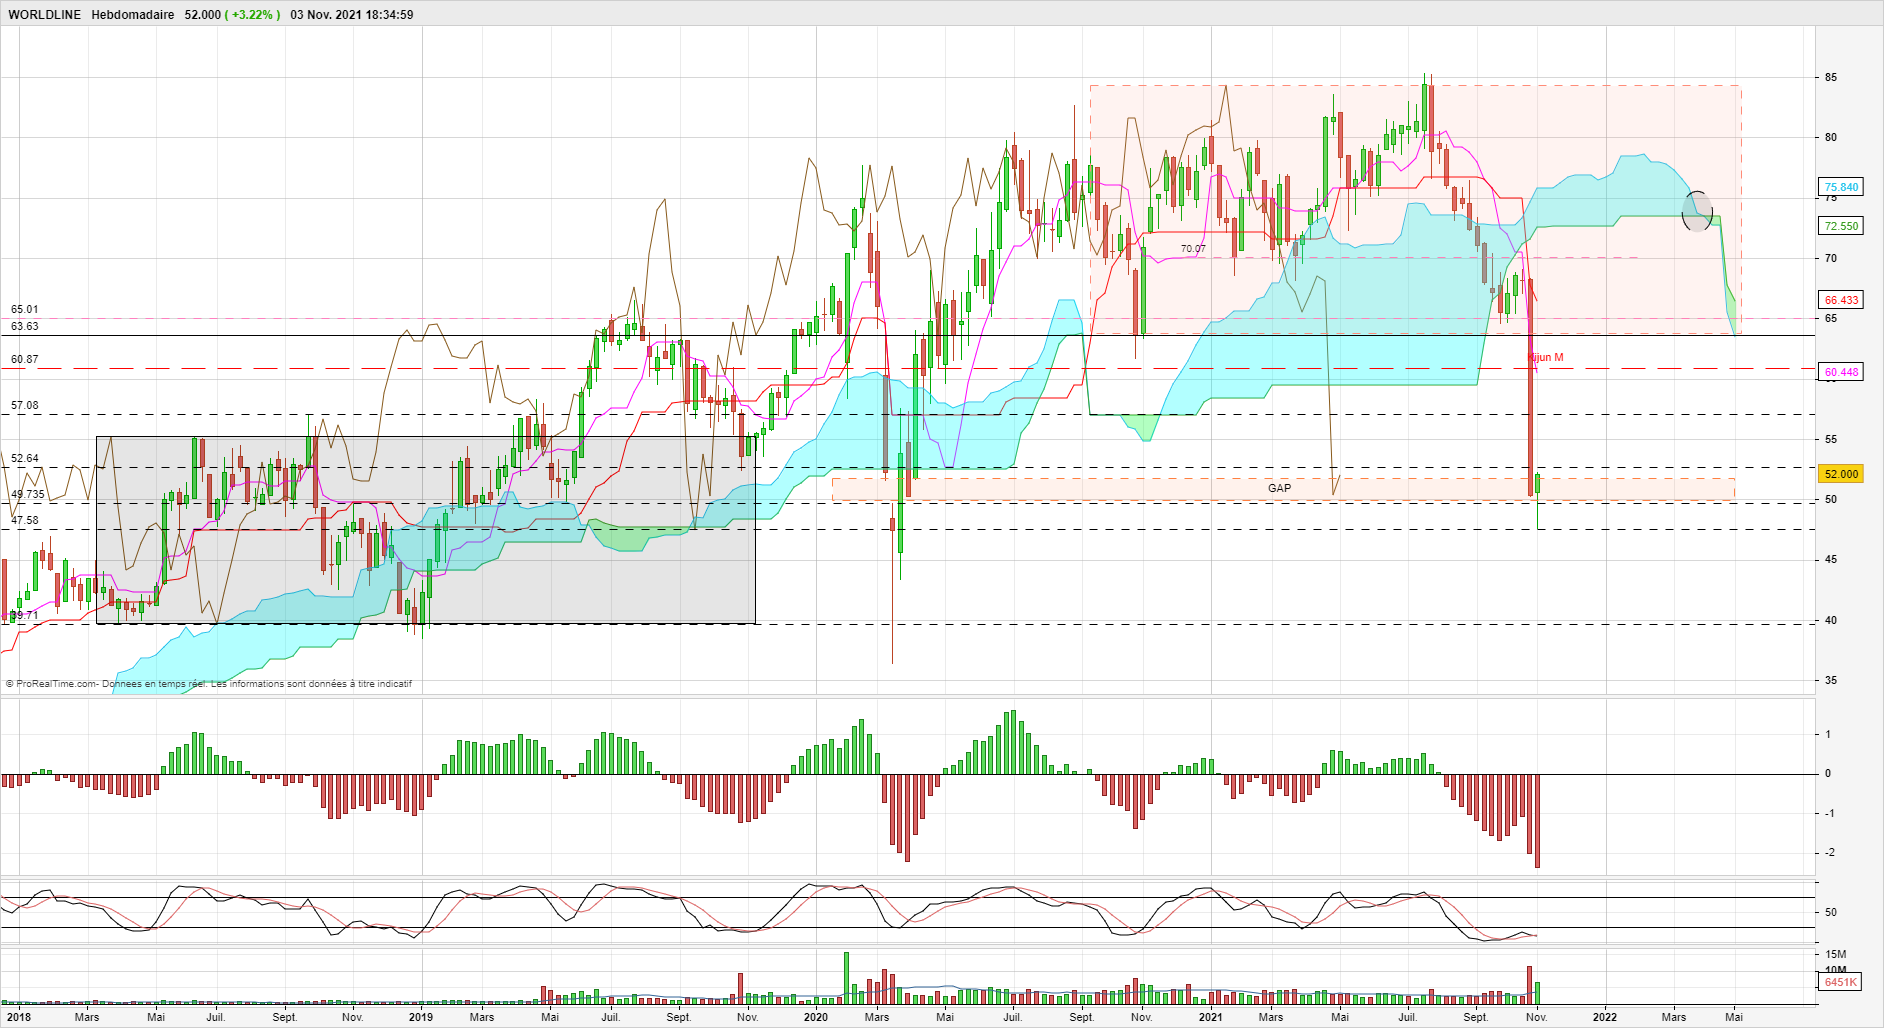Click the yellow 52.000 current price label
Viewport: 1884px width, 1028px height.
tap(1841, 474)
